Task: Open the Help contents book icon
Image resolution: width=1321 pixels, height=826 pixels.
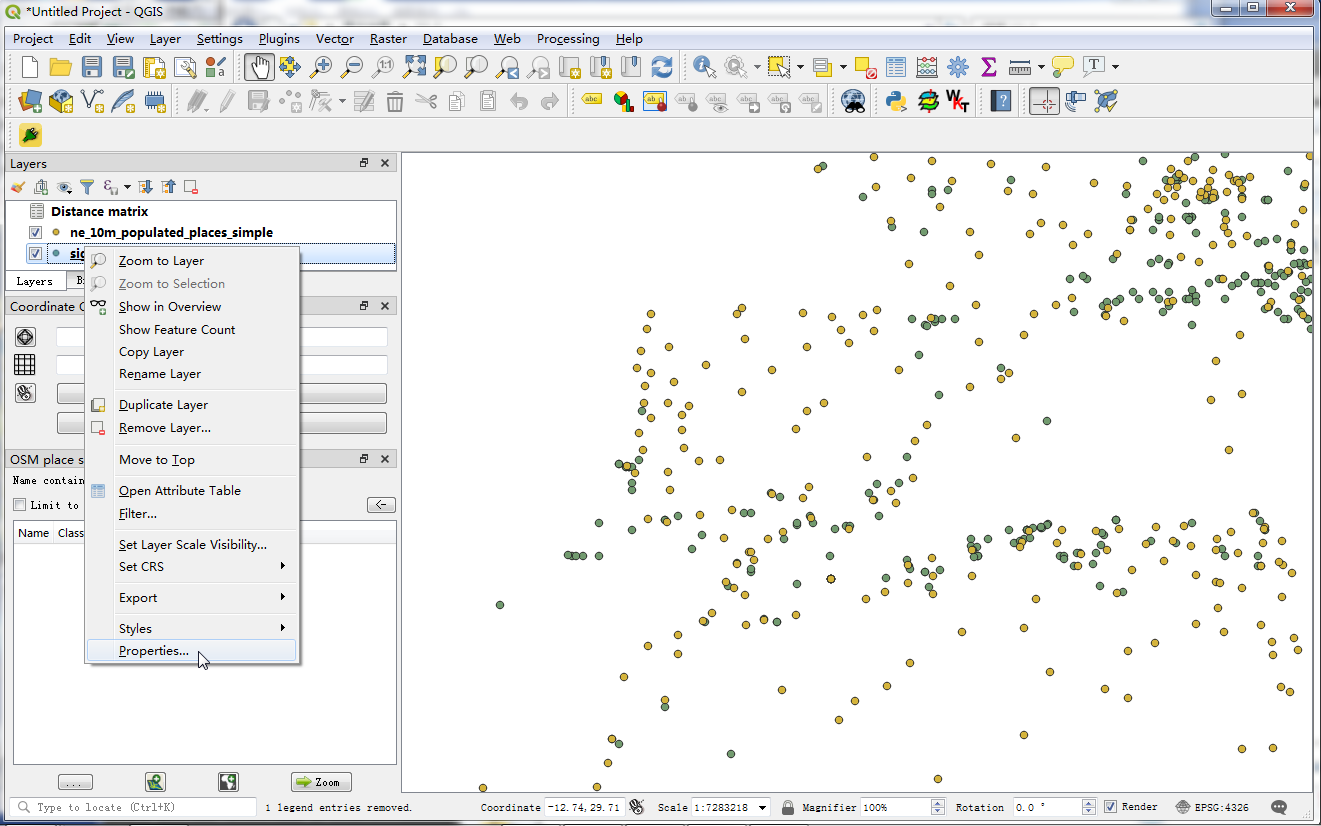Action: (x=1001, y=101)
